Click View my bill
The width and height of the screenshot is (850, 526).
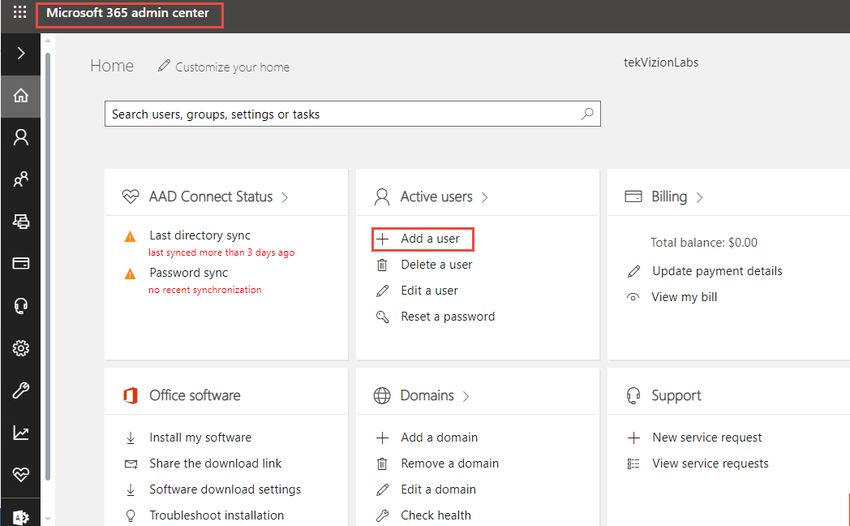pyautogui.click(x=684, y=297)
